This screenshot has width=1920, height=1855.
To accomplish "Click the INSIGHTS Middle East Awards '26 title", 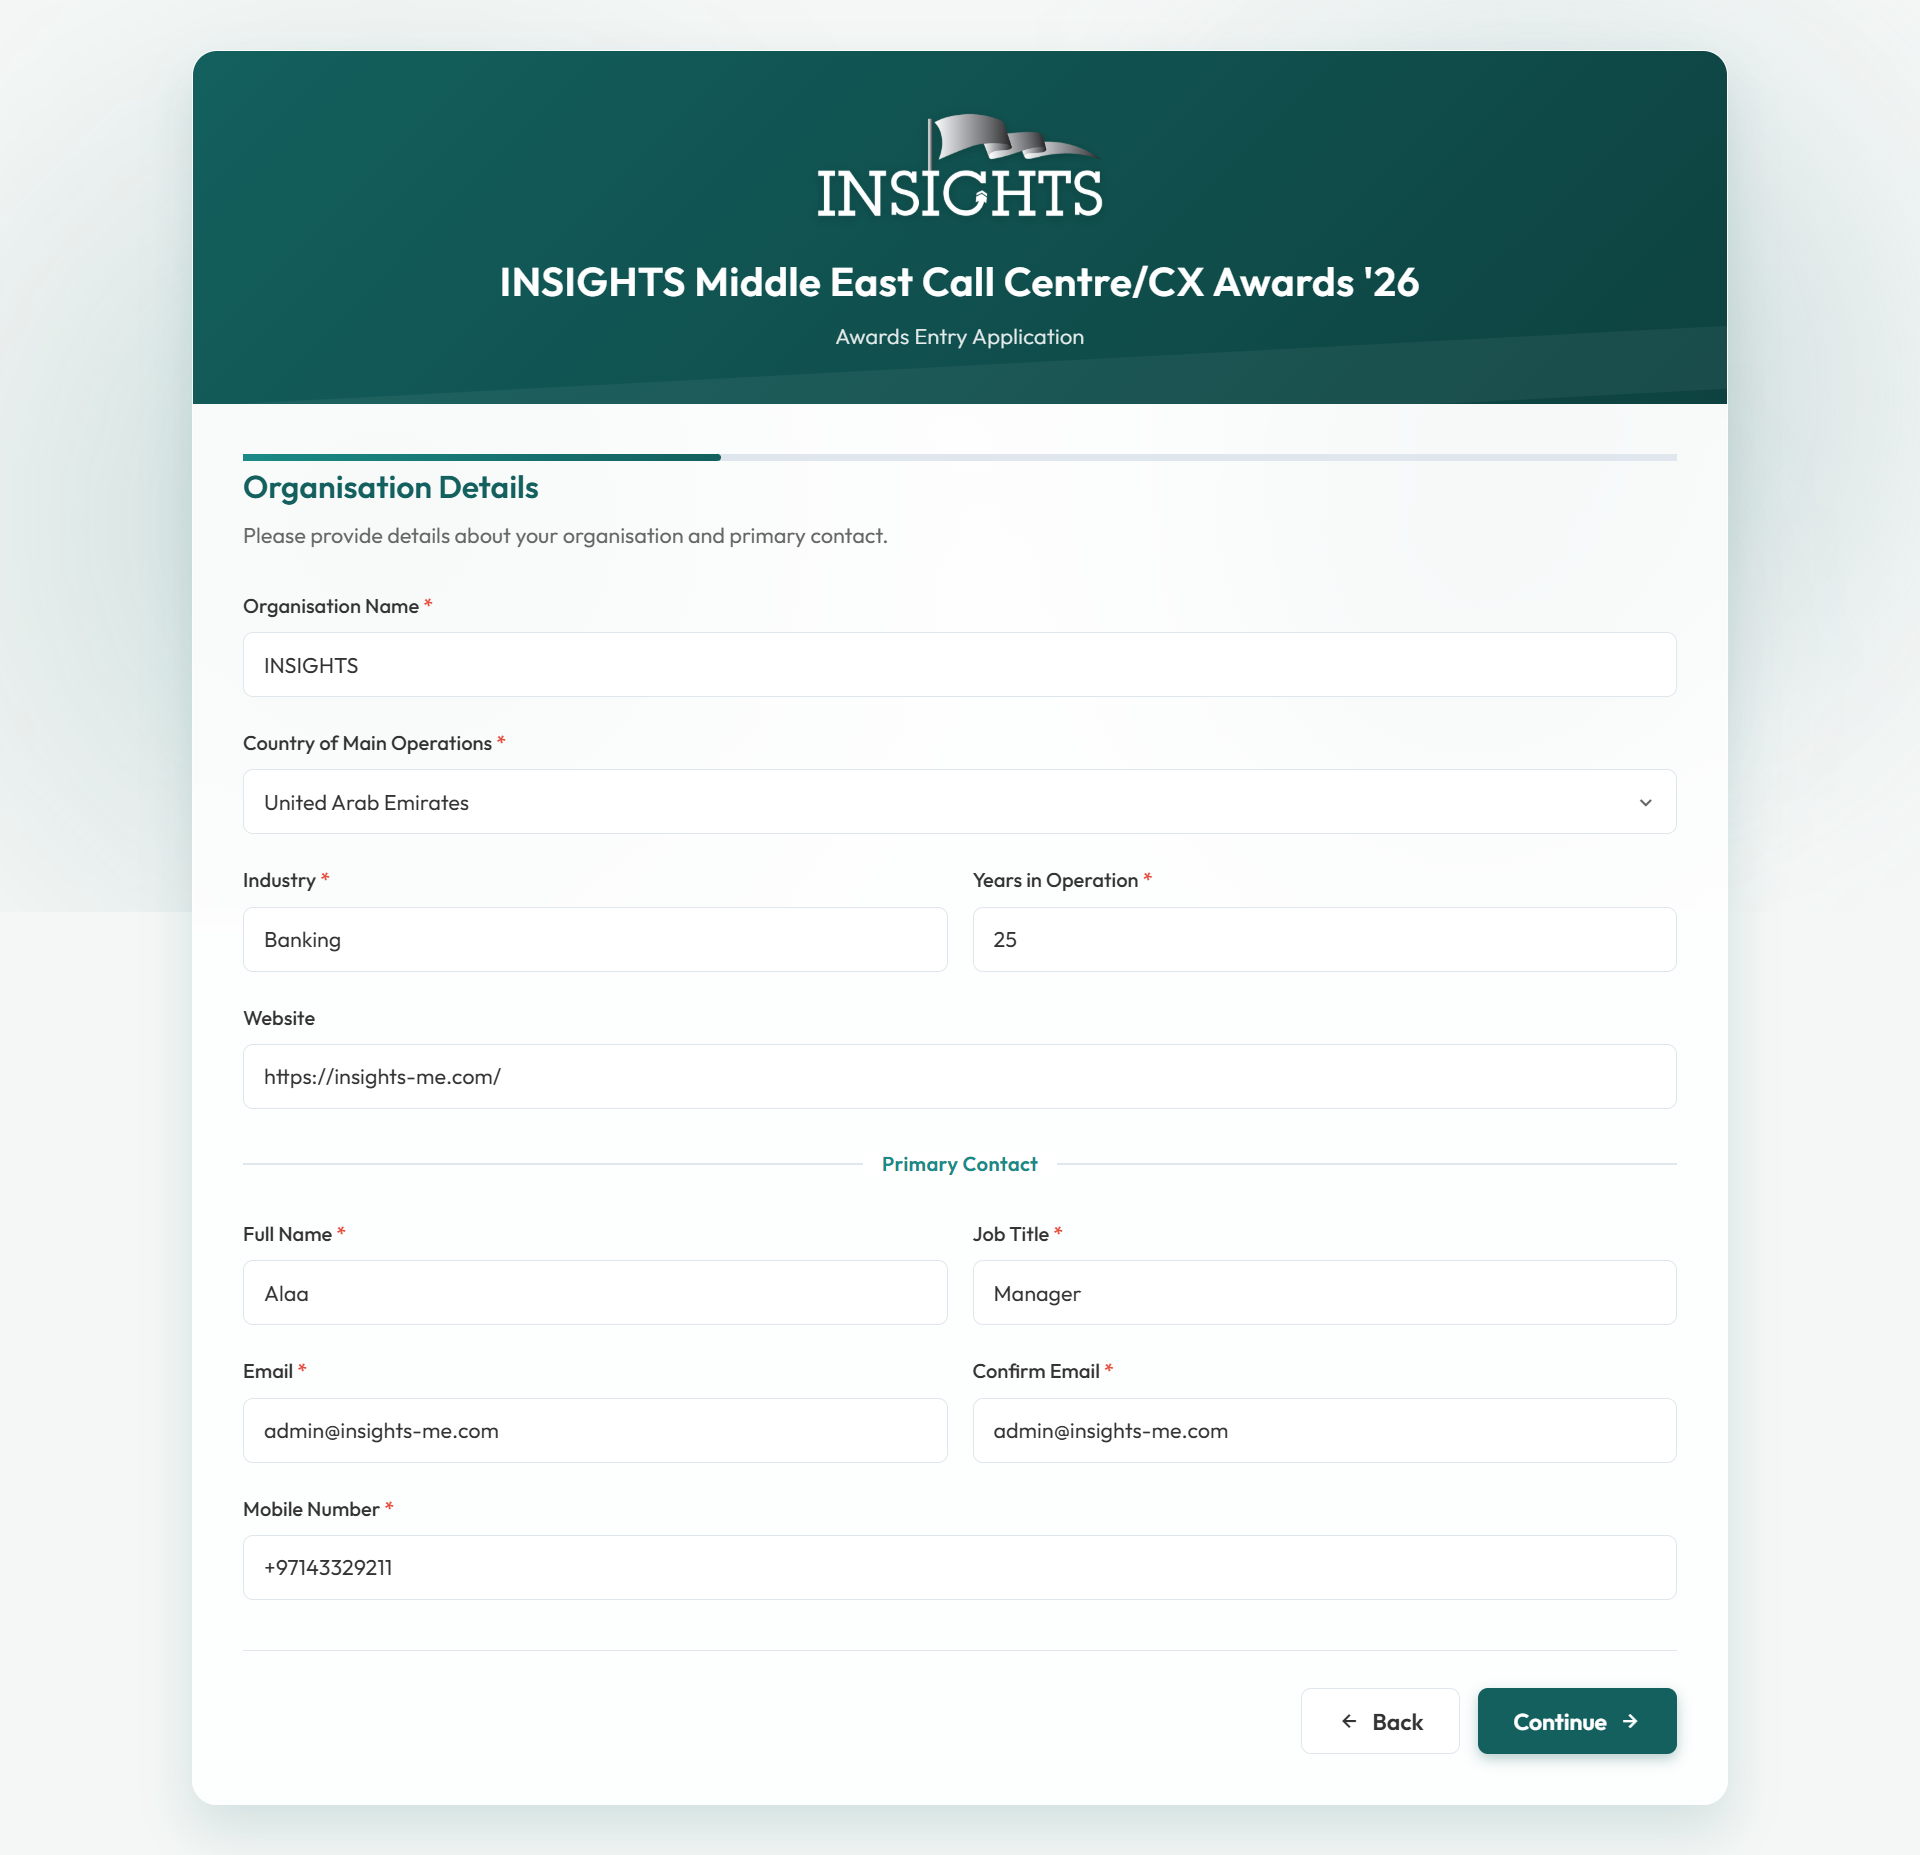I will [x=959, y=282].
